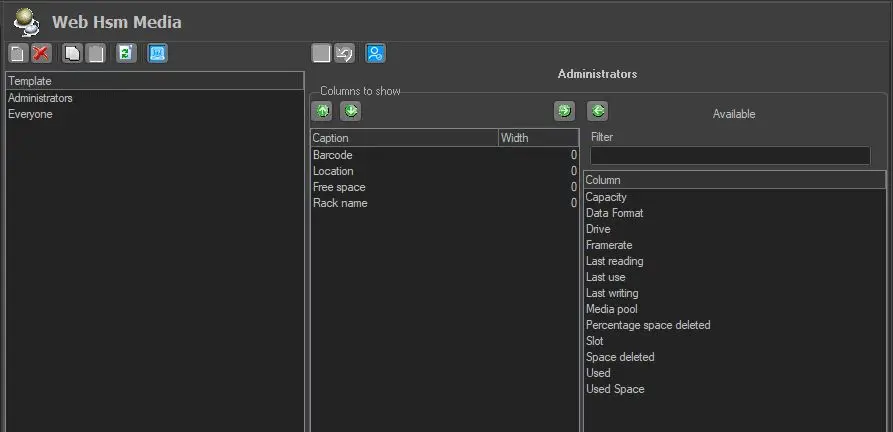893x432 pixels.
Task: Click the green refresh templates icon
Action: pos(126,54)
